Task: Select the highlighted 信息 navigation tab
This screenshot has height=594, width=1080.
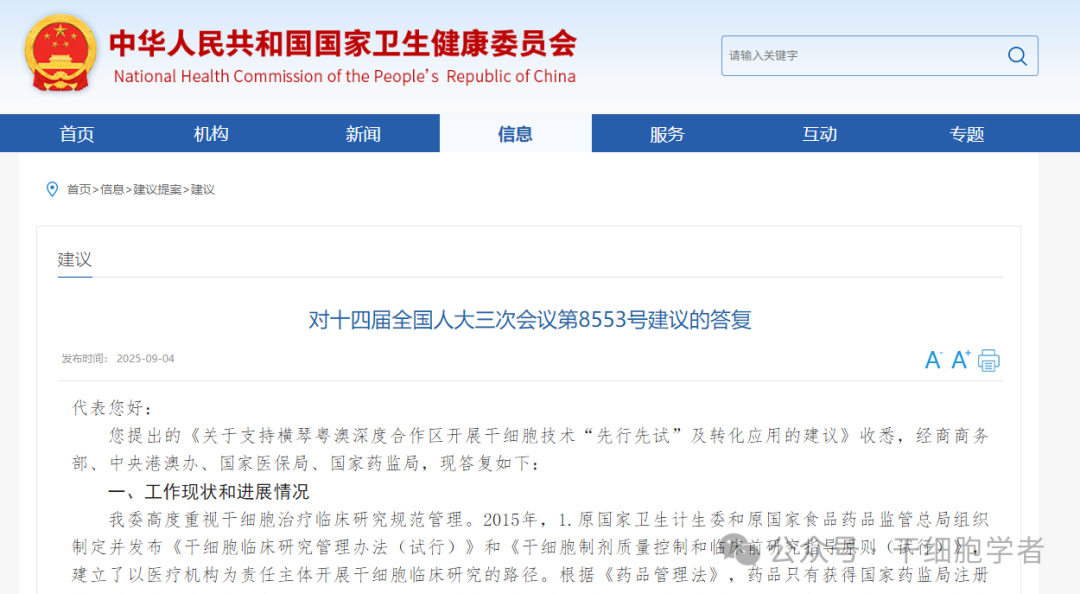Action: pos(515,134)
